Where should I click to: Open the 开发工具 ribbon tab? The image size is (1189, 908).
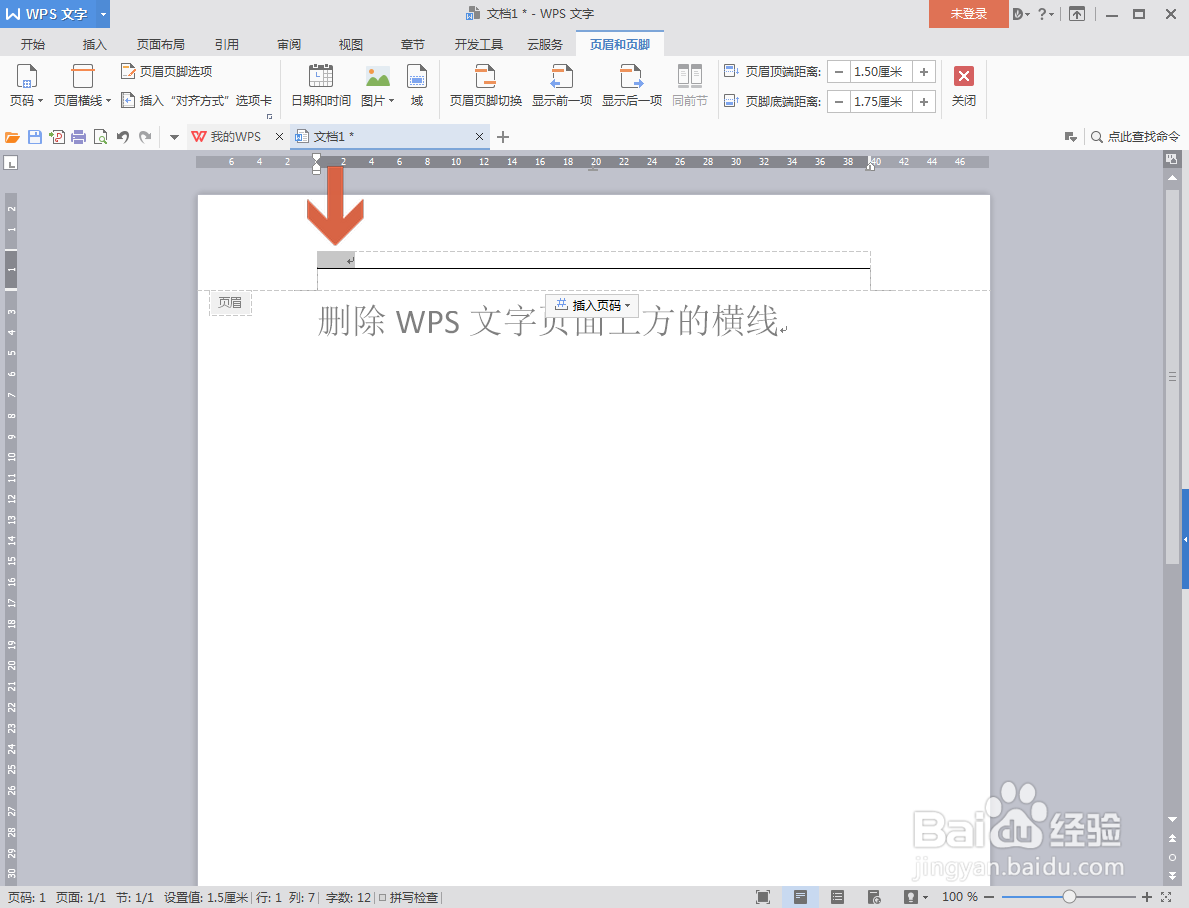[478, 45]
